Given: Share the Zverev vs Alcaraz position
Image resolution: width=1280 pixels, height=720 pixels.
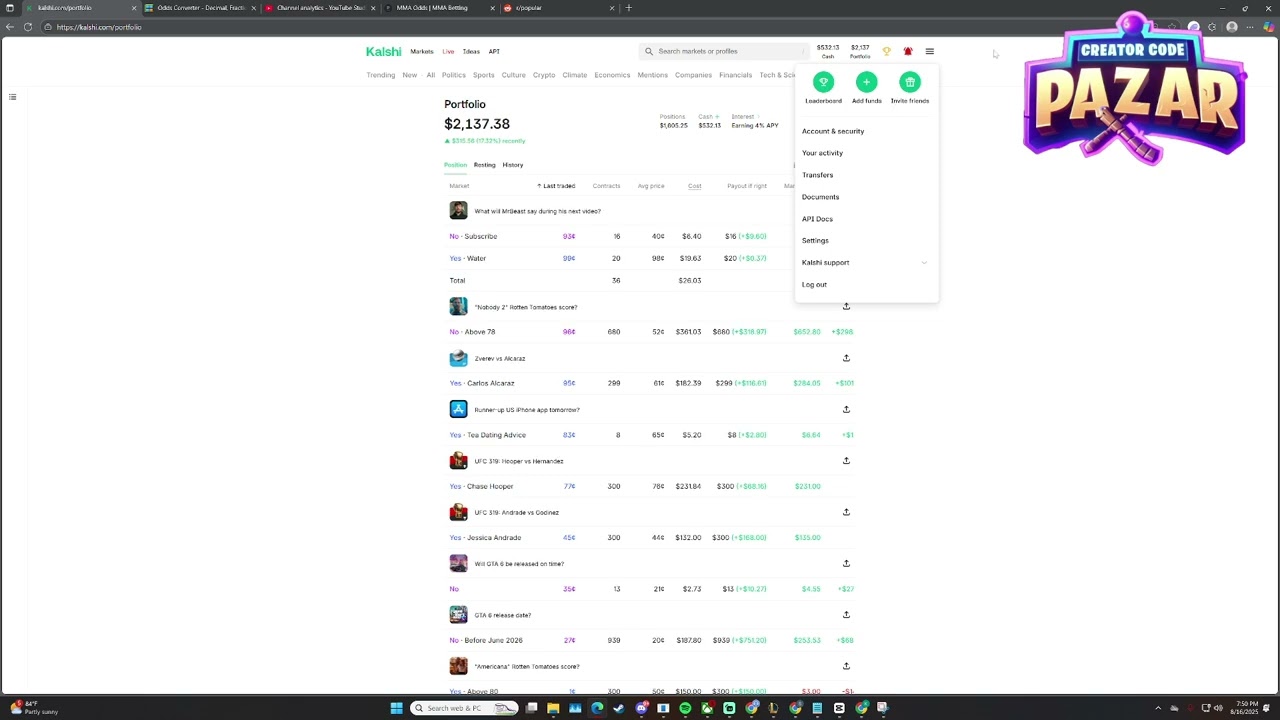Looking at the screenshot, I should click(846, 358).
